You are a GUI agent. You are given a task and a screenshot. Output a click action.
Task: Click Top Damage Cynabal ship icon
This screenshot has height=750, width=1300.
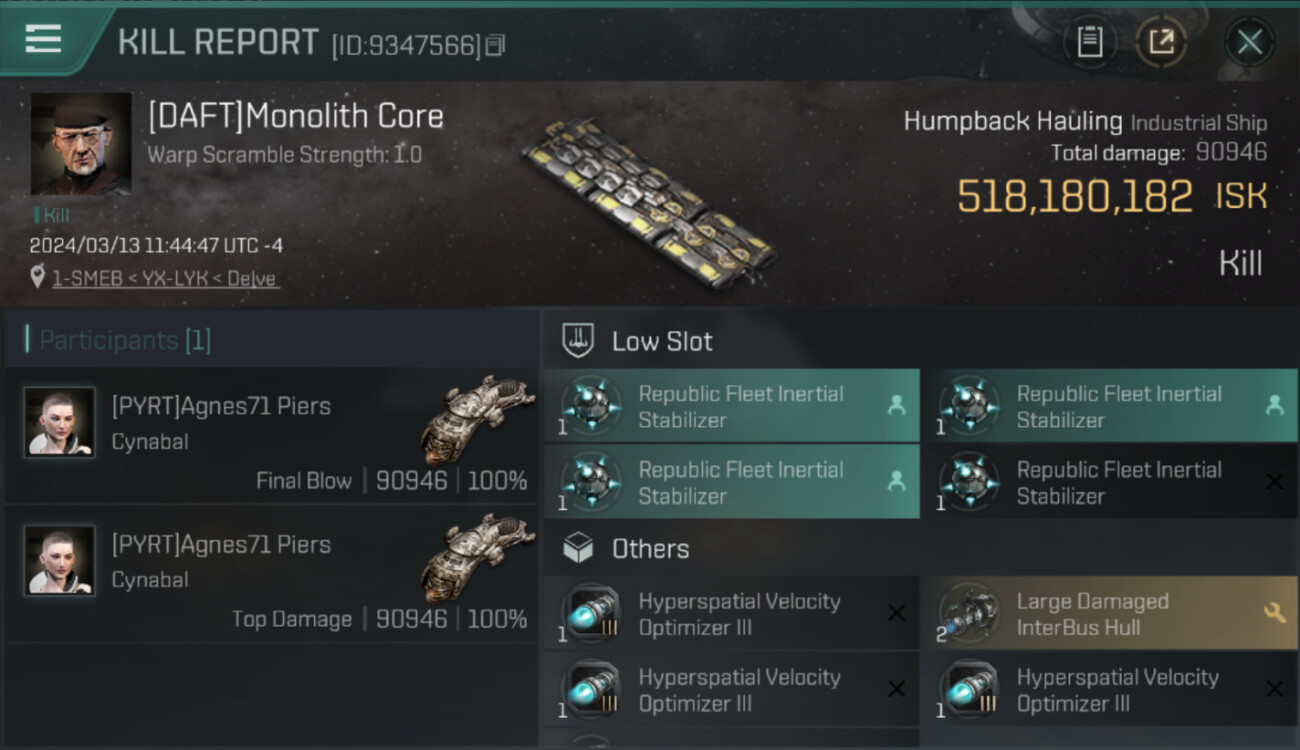coord(477,557)
